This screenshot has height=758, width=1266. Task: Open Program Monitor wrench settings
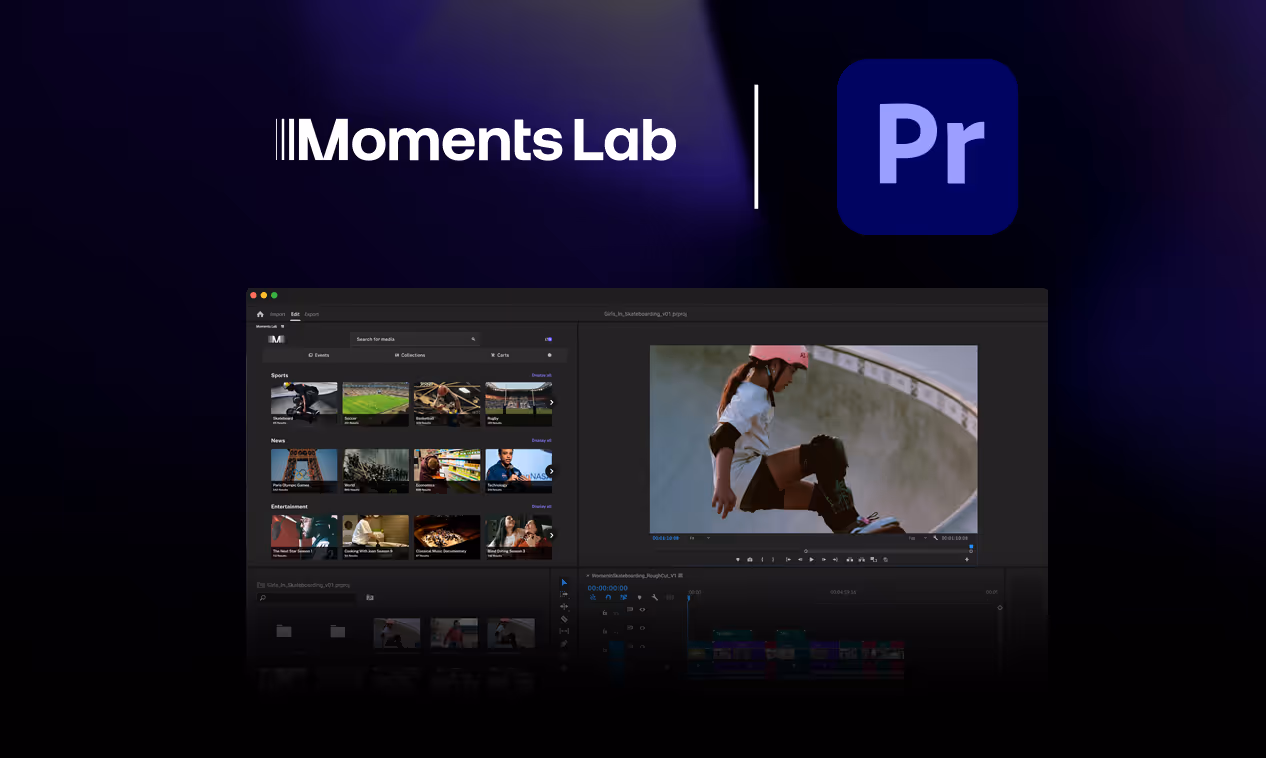point(935,538)
